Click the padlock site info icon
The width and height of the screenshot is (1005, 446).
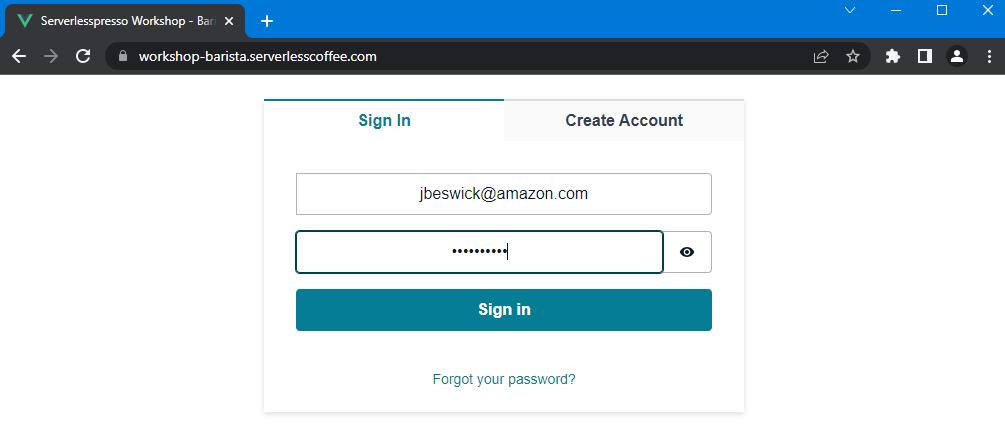(x=124, y=56)
